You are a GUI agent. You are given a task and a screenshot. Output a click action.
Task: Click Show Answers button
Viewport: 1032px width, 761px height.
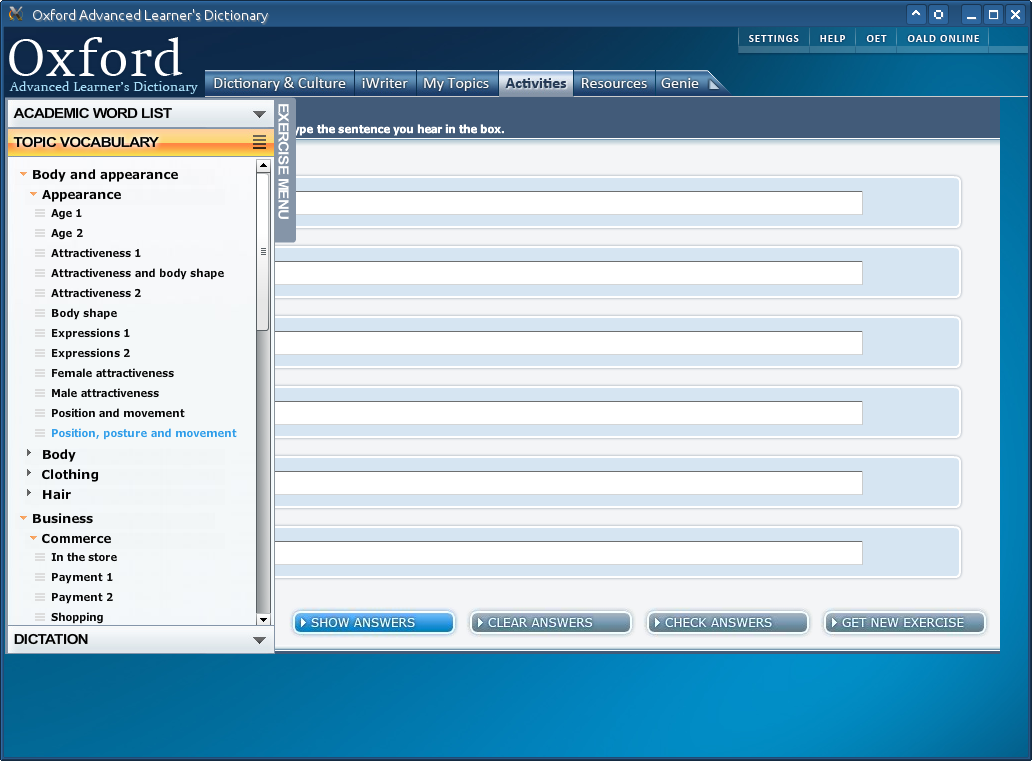click(x=374, y=623)
